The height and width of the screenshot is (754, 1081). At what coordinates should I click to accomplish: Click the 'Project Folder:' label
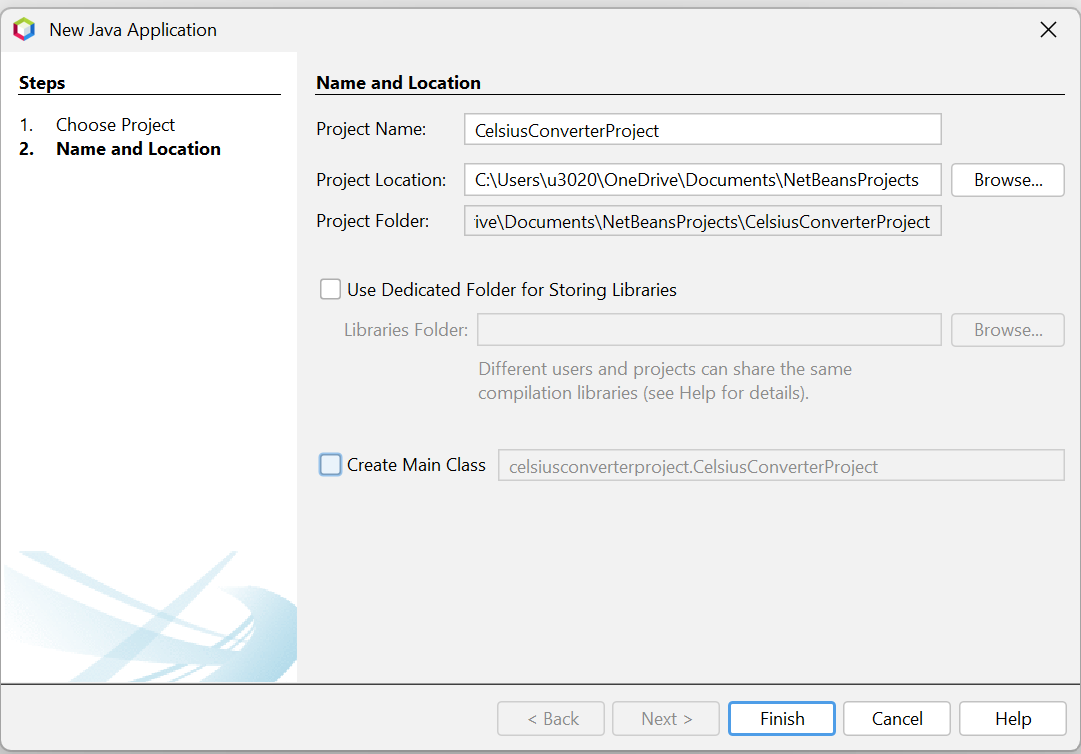pos(372,221)
